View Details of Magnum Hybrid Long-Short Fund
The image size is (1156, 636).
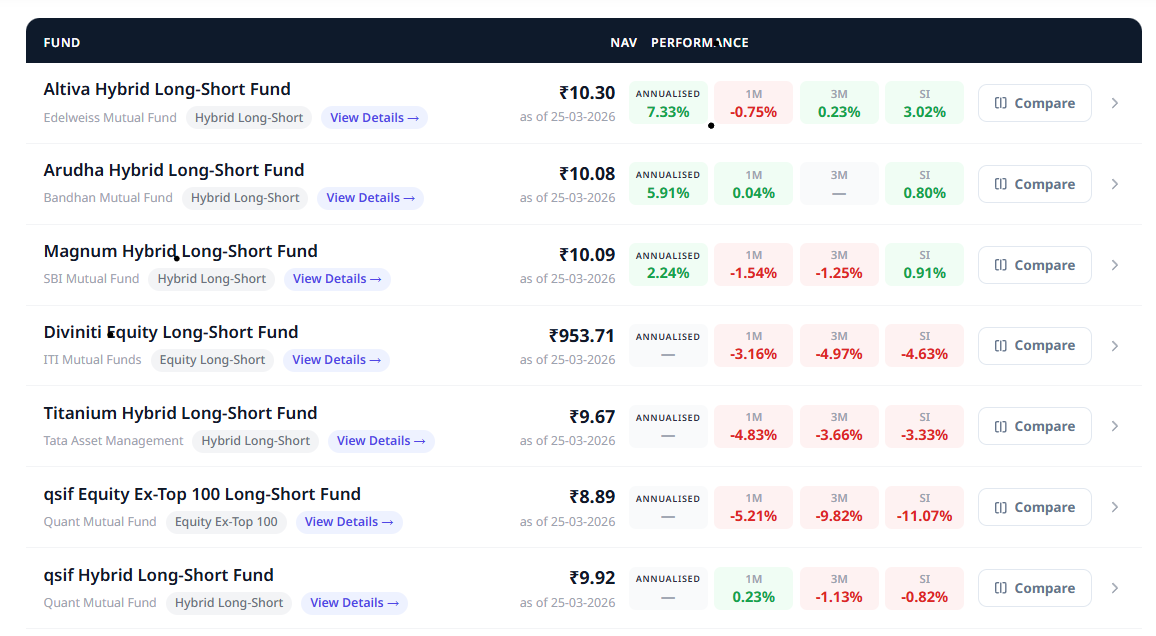click(x=337, y=279)
